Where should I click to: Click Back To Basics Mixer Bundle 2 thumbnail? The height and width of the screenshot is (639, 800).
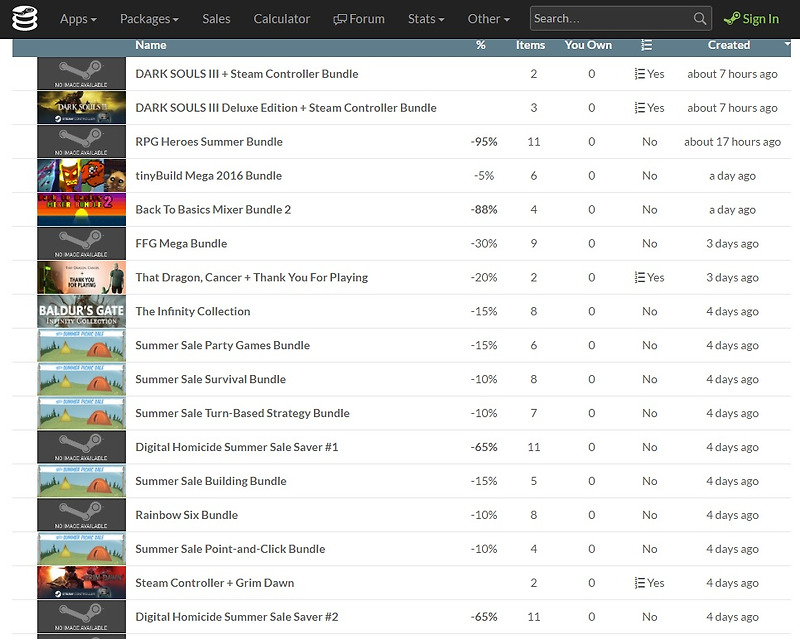[82, 210]
